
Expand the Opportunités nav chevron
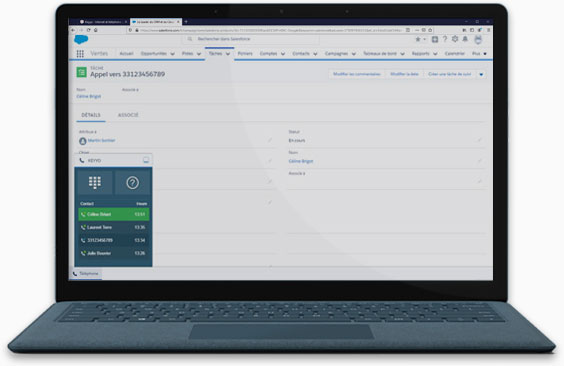tap(172, 54)
